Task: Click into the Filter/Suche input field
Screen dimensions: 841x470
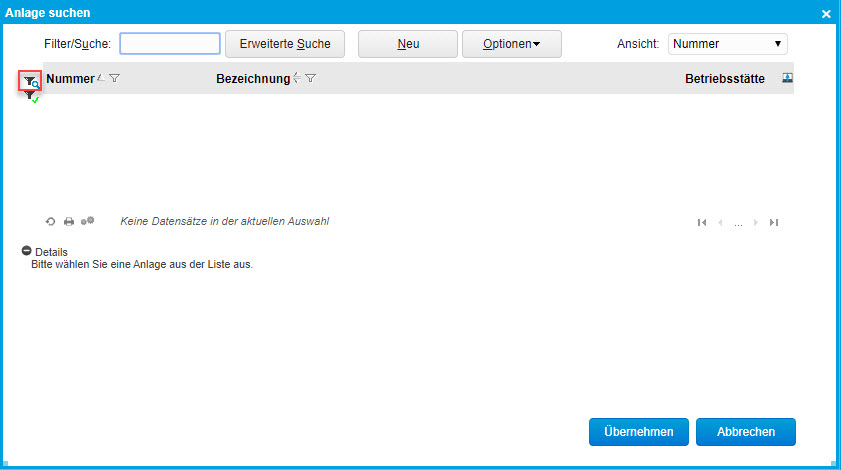Action: 170,43
